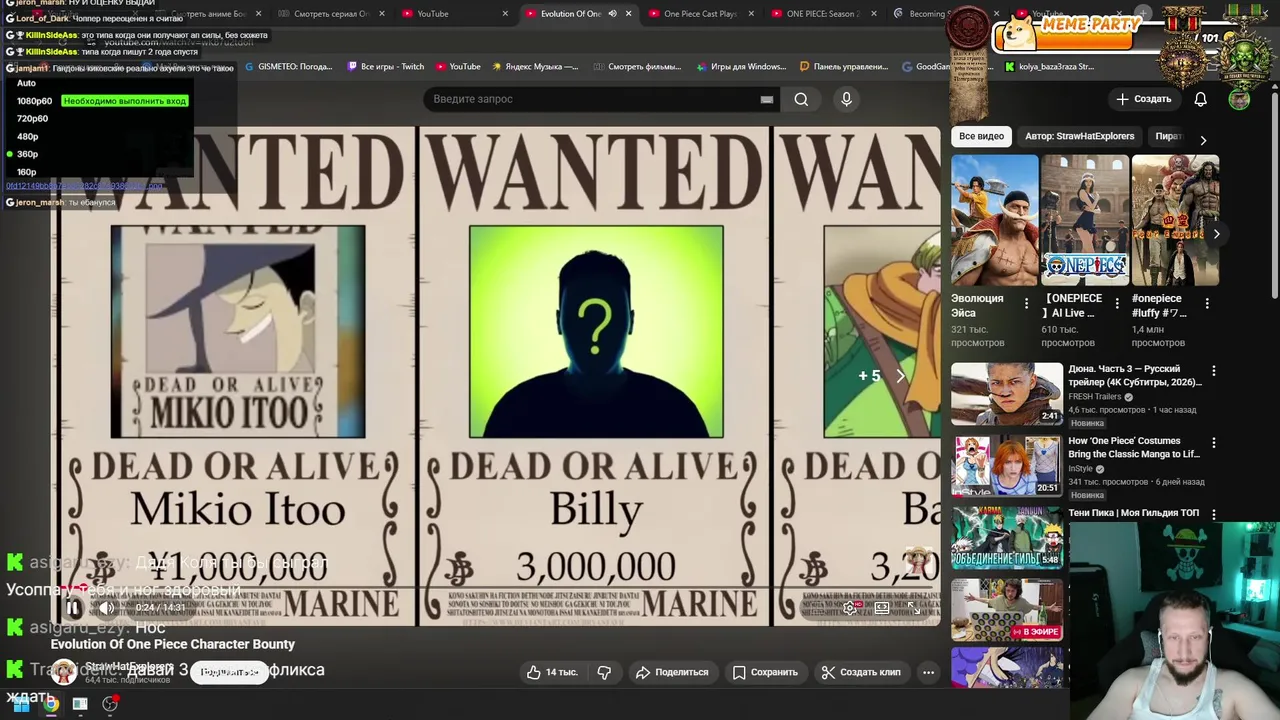Open options menu for ONEPIECE AI Live short
1280x720 pixels.
pos(1116,303)
